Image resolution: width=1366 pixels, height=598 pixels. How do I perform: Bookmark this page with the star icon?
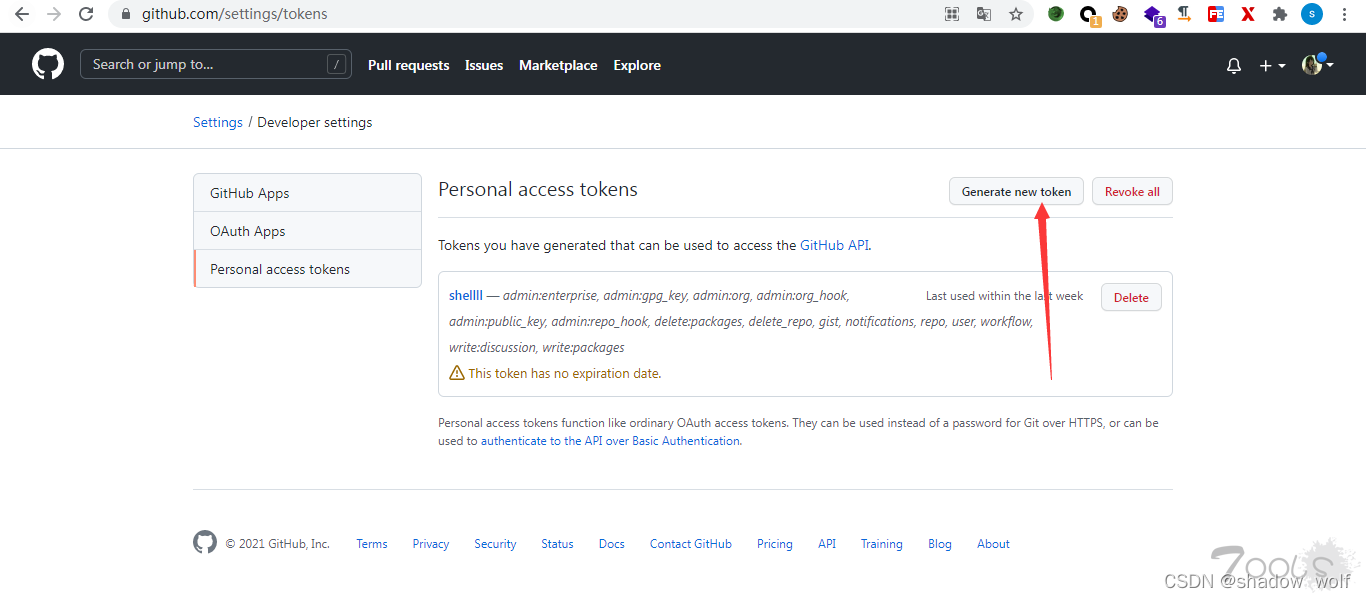coord(1016,14)
